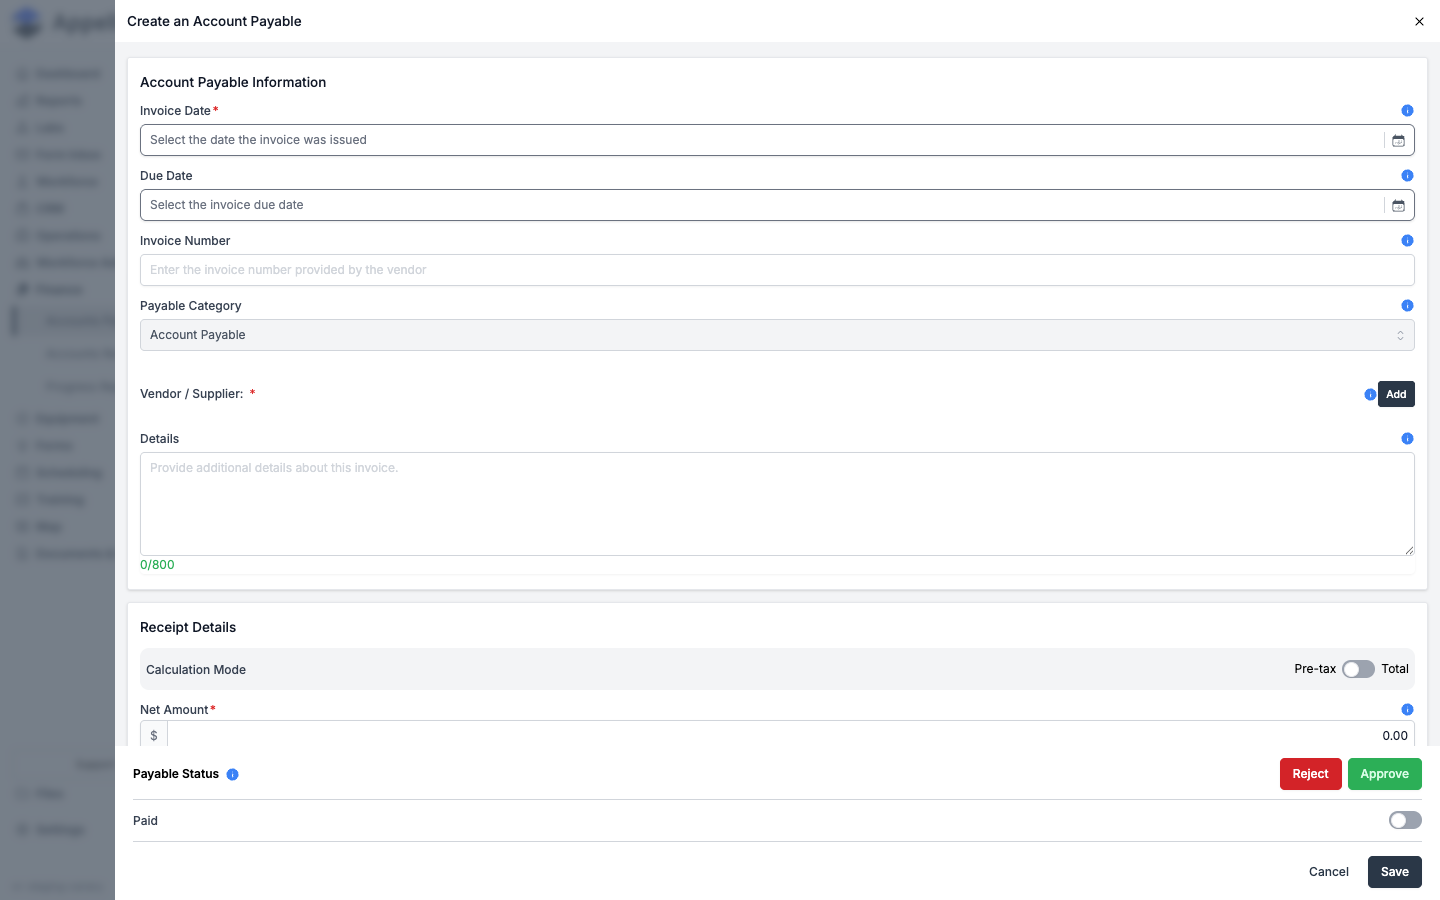Click the Total label next to switch
Image resolution: width=1440 pixels, height=900 pixels.
pos(1395,669)
